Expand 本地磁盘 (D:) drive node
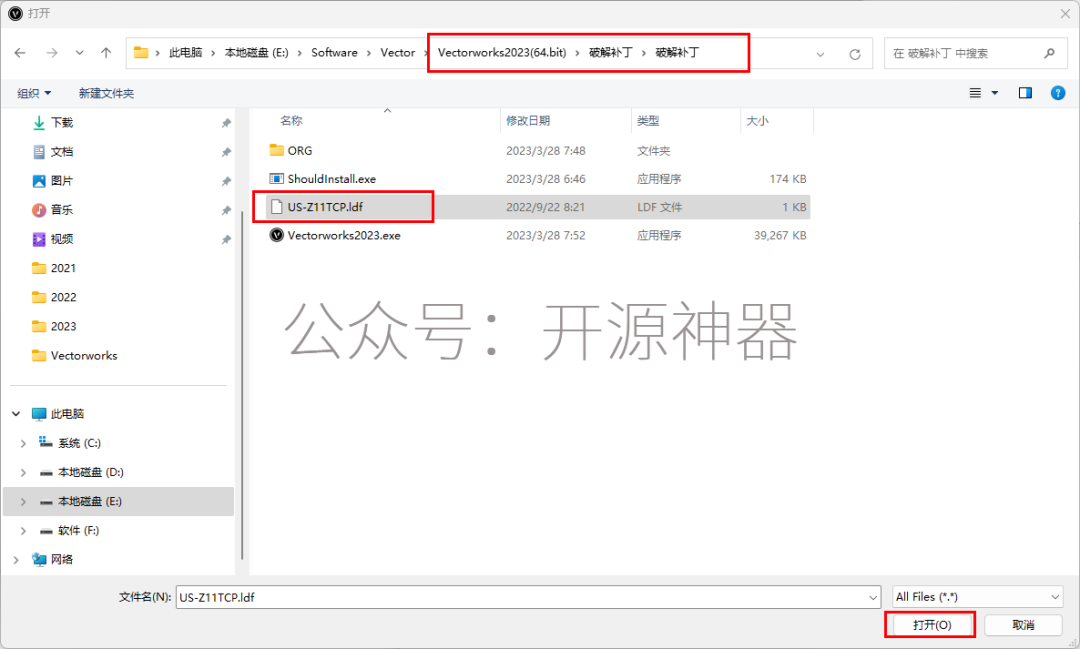 pyautogui.click(x=23, y=472)
